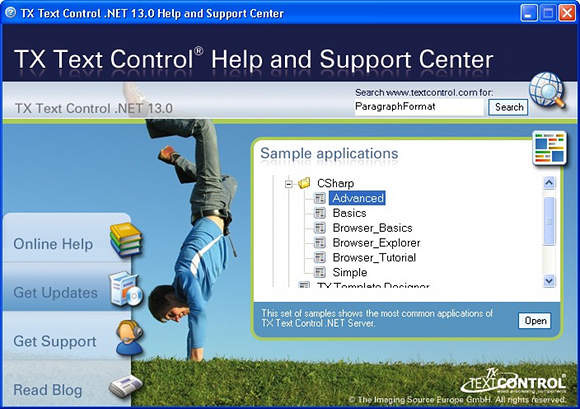
Task: Select the Browser_Tutorial sample
Action: [x=374, y=257]
